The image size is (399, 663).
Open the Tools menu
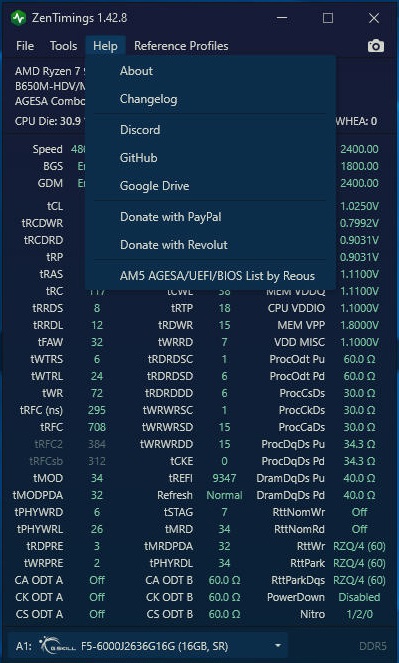point(63,46)
